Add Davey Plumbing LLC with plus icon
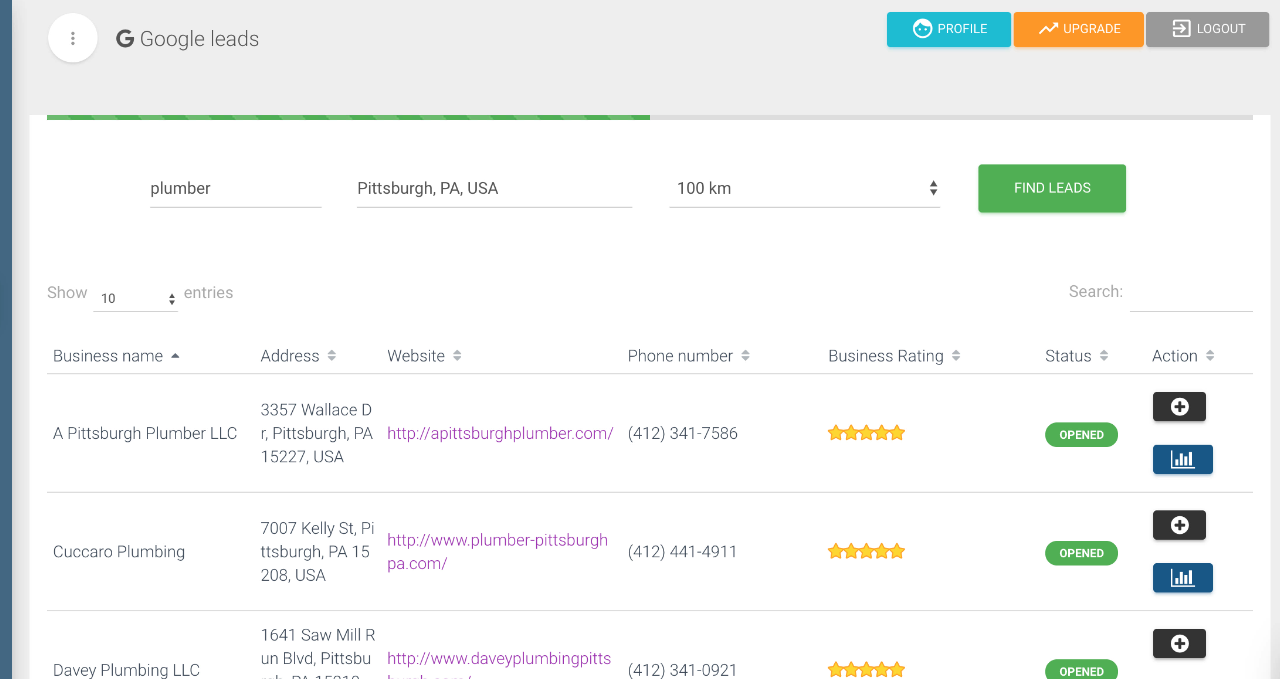Image resolution: width=1280 pixels, height=679 pixels. (1179, 644)
